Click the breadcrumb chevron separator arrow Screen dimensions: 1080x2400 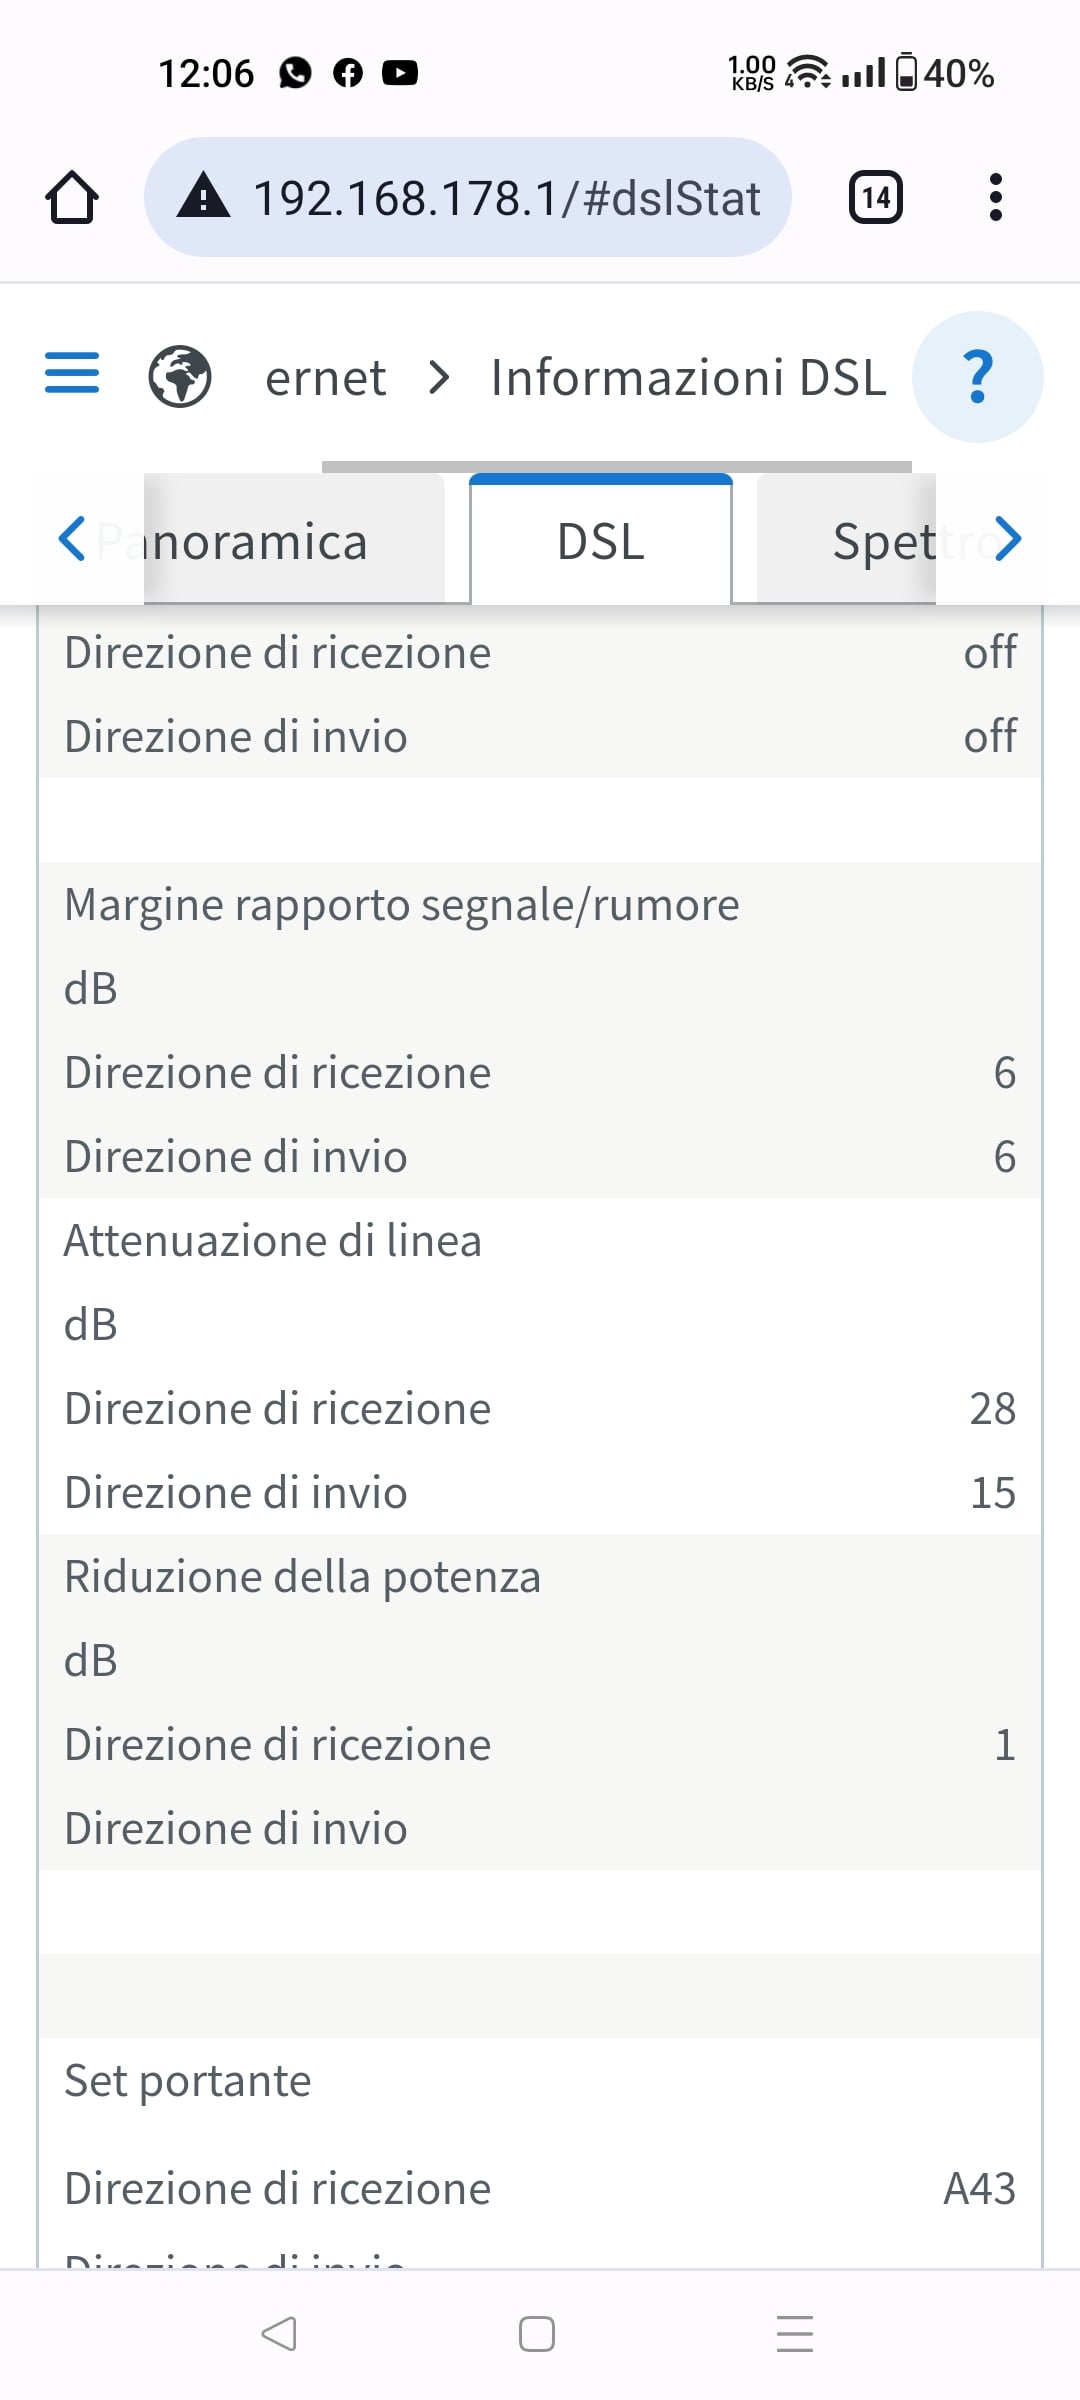pos(439,377)
